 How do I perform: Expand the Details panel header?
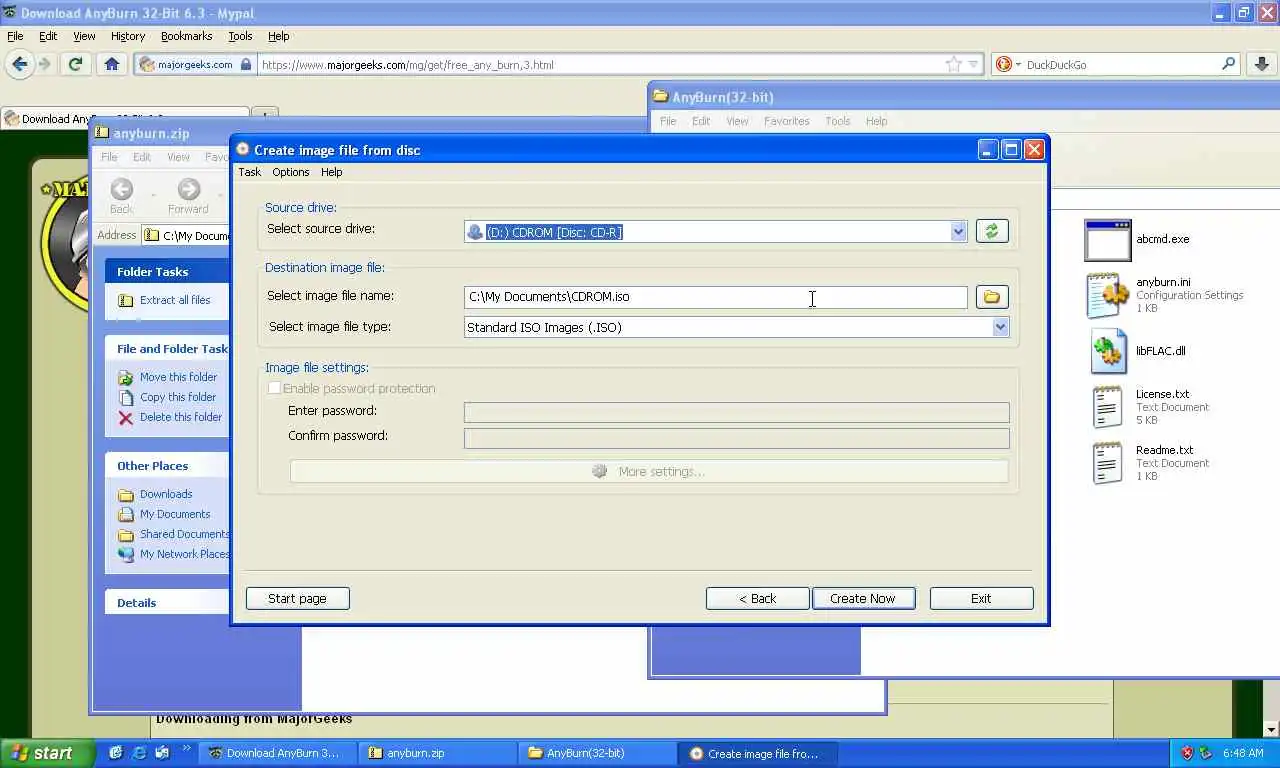[167, 602]
